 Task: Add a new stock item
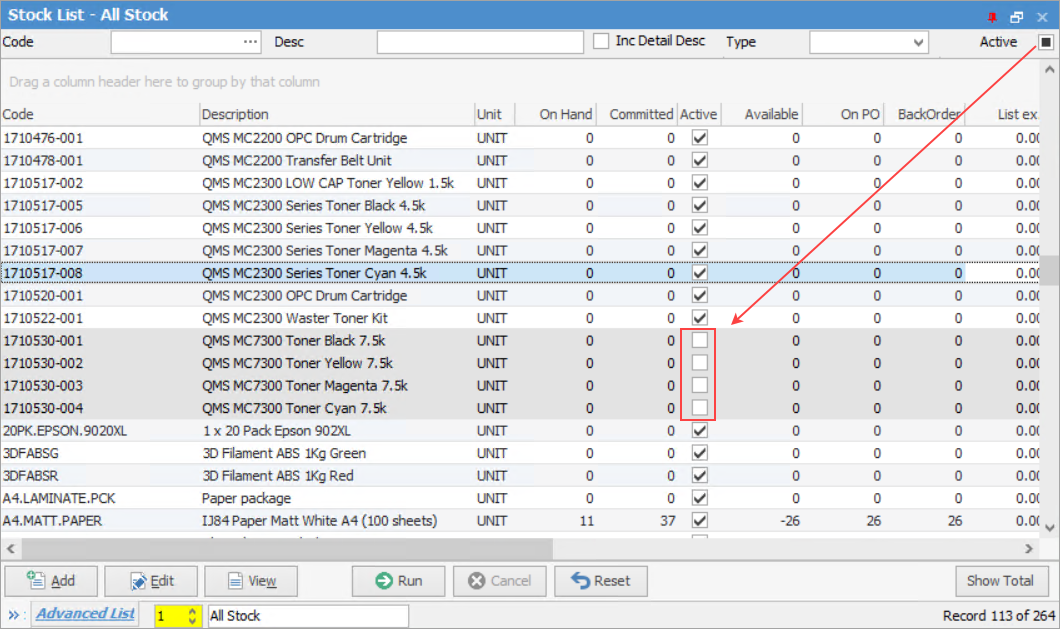pyautogui.click(x=50, y=581)
